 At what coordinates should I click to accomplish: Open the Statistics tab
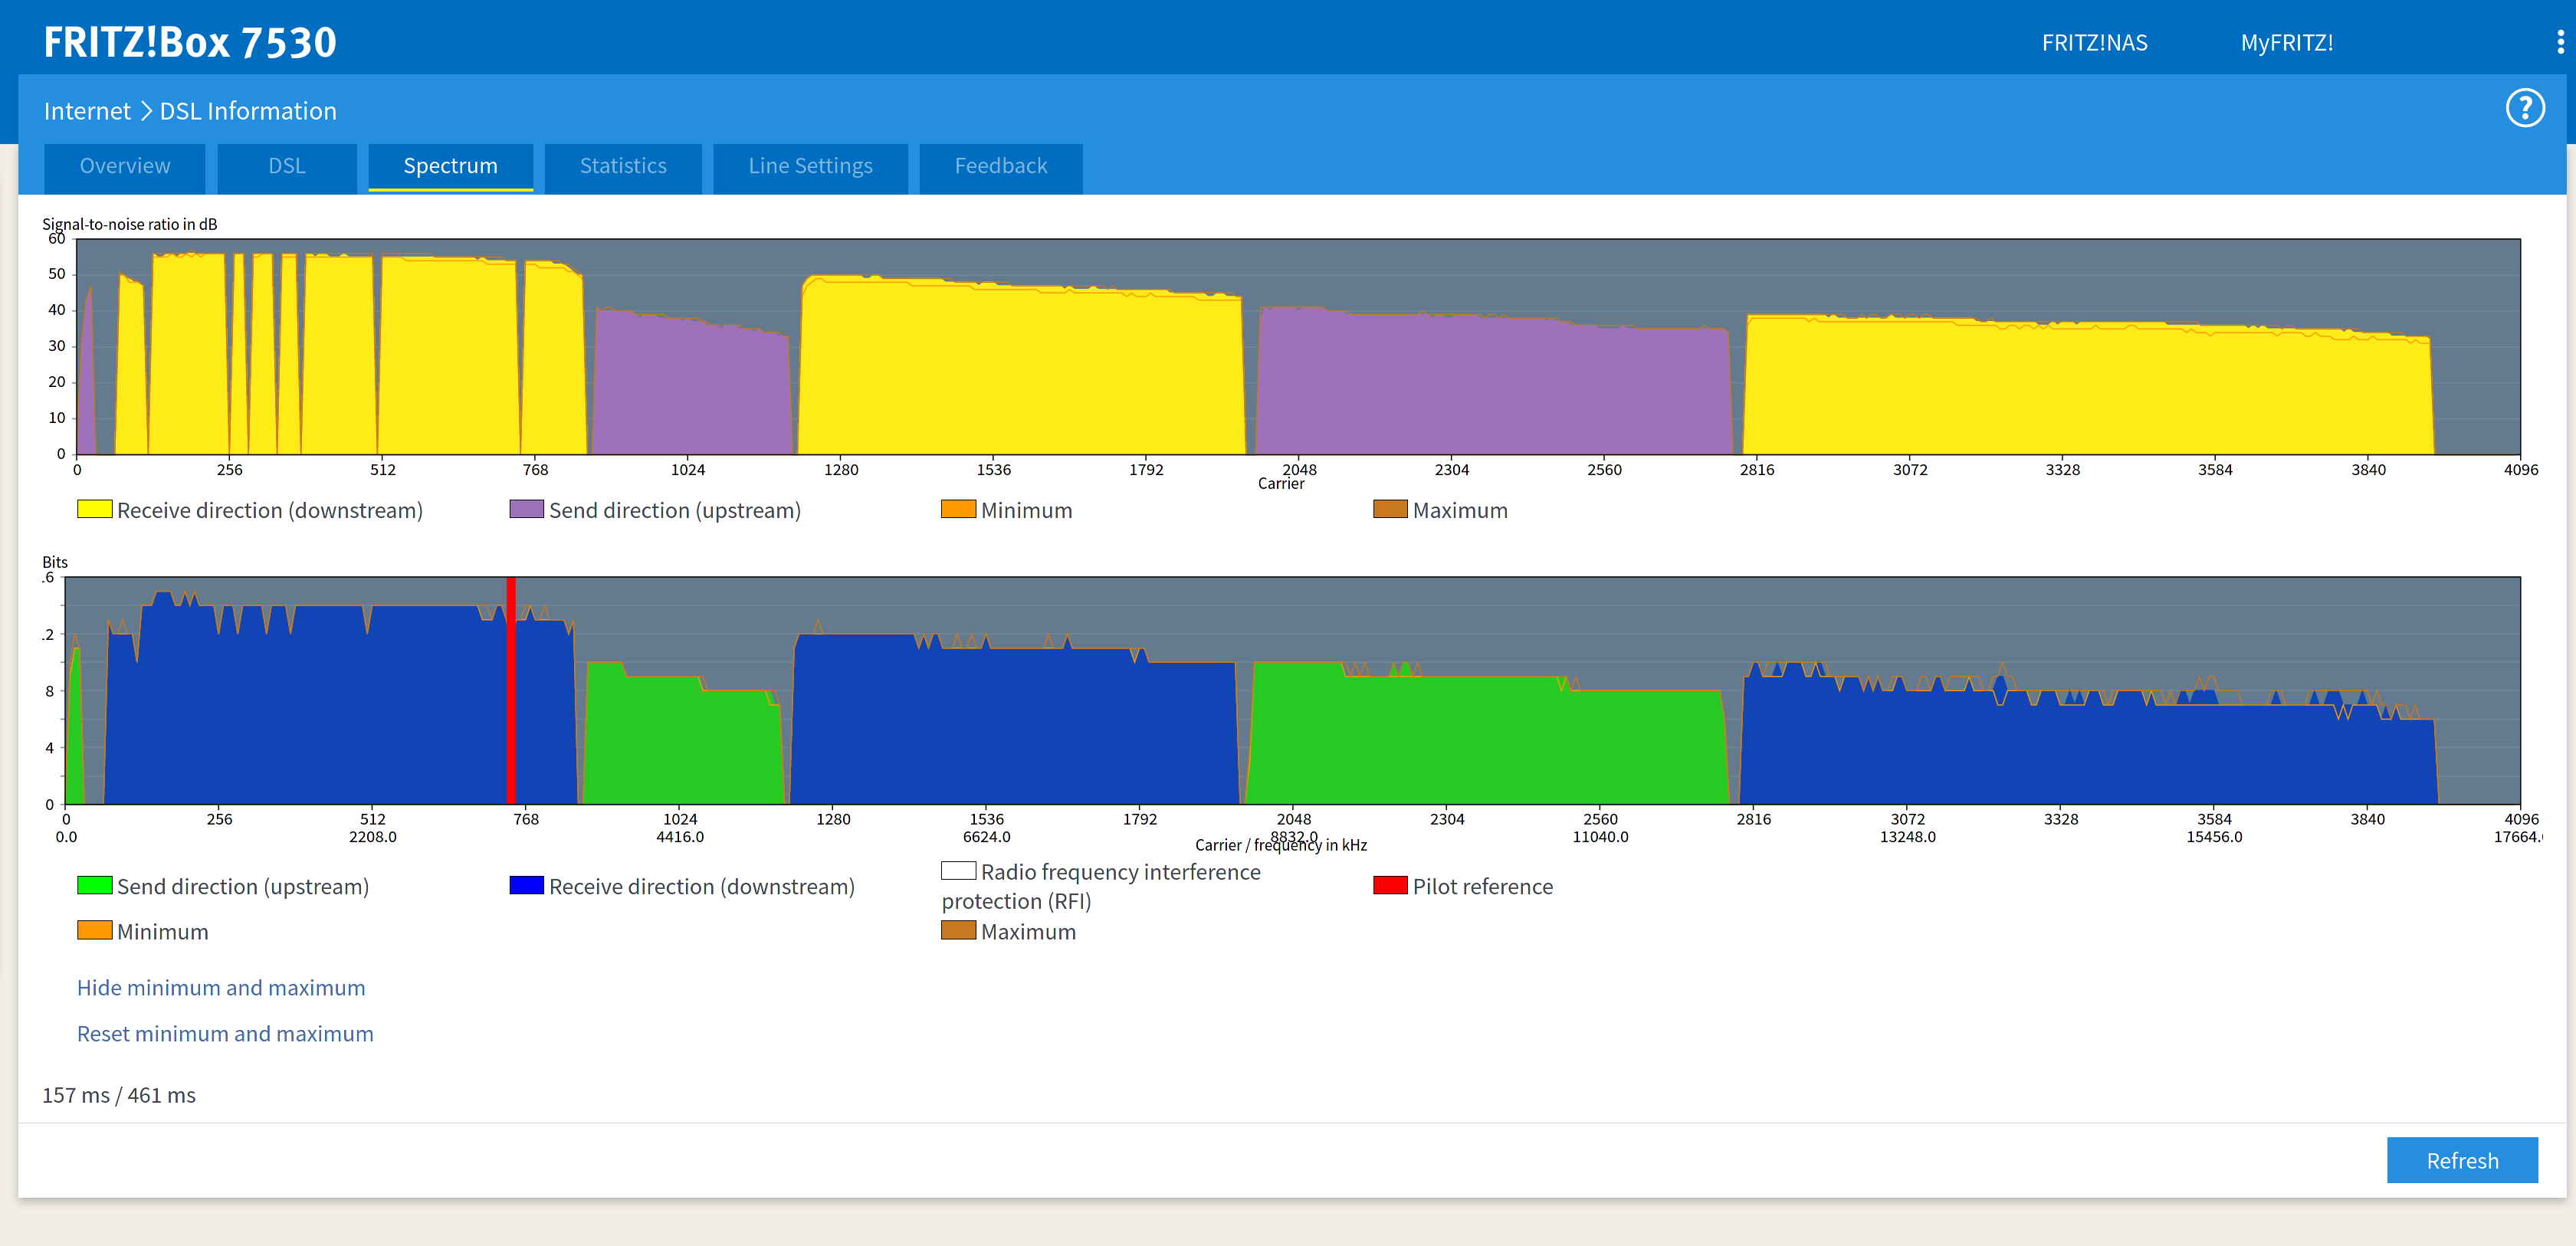[622, 166]
